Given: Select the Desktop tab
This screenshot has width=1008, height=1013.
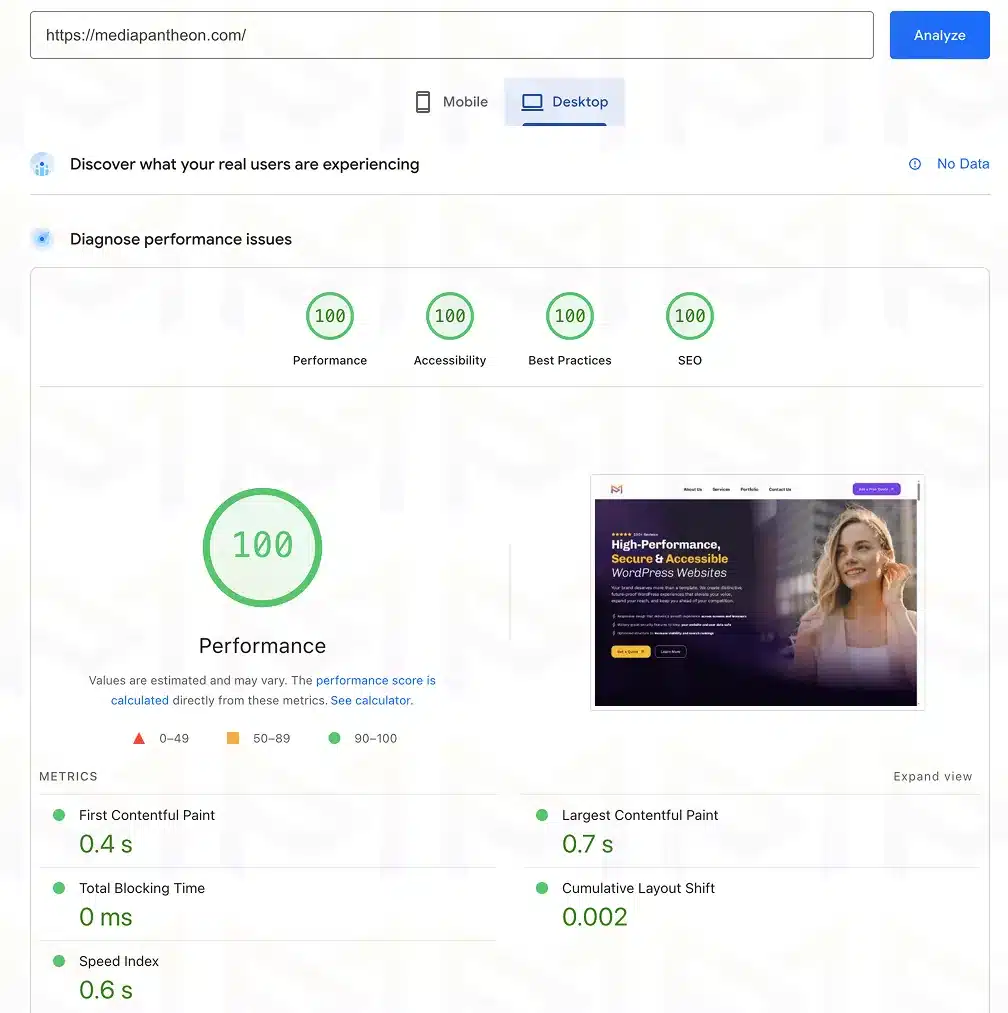Looking at the screenshot, I should click(564, 102).
